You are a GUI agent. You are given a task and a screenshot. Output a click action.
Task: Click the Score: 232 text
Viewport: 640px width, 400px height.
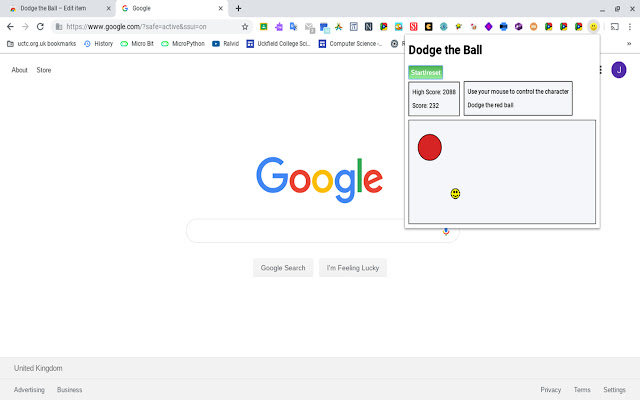425,106
